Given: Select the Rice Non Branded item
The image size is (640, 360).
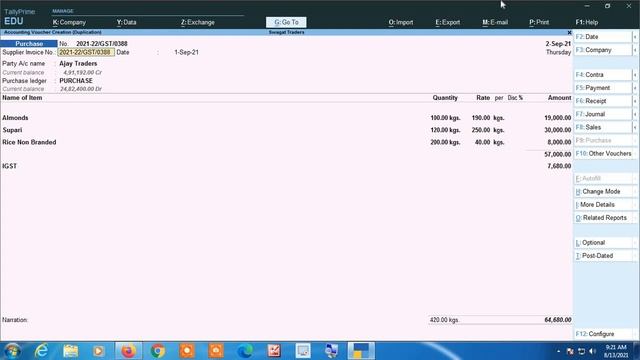Looking at the screenshot, I should (29, 142).
